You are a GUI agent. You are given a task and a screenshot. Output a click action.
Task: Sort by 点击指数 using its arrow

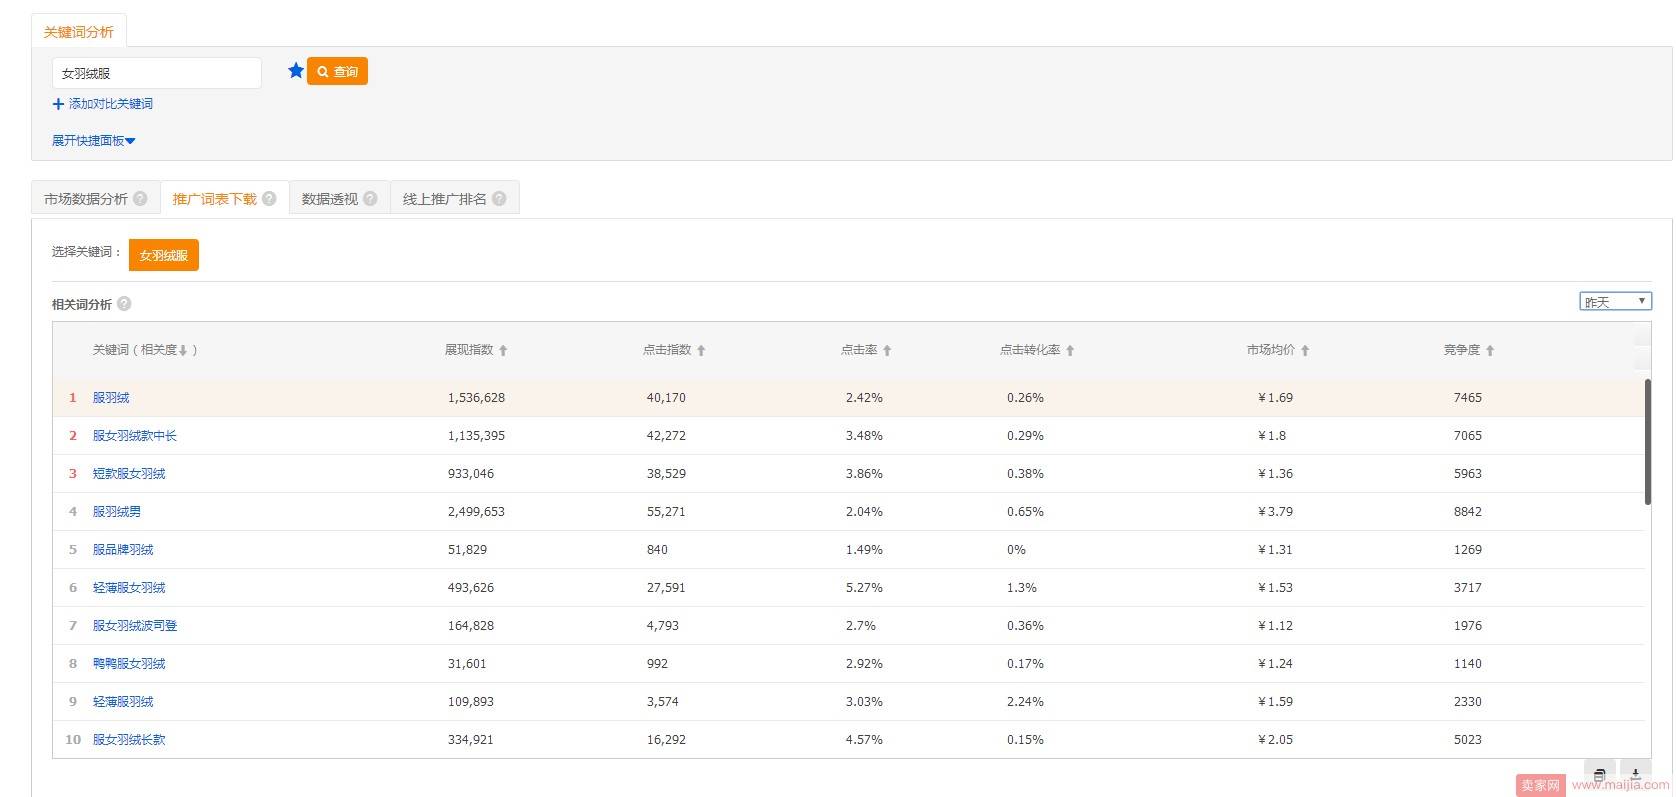click(701, 351)
